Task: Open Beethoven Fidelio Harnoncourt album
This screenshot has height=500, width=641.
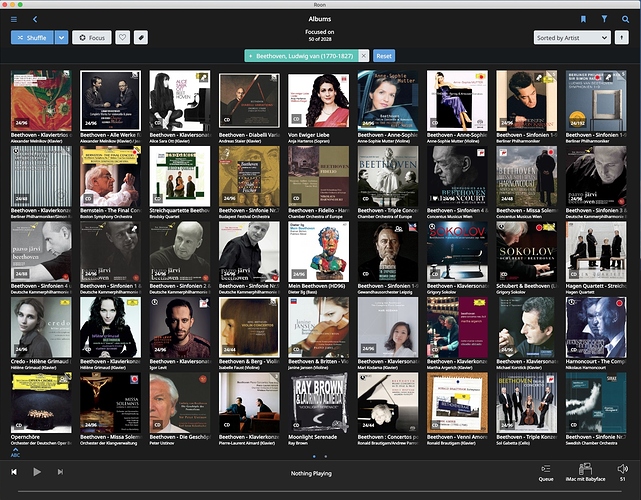Action: 318,176
